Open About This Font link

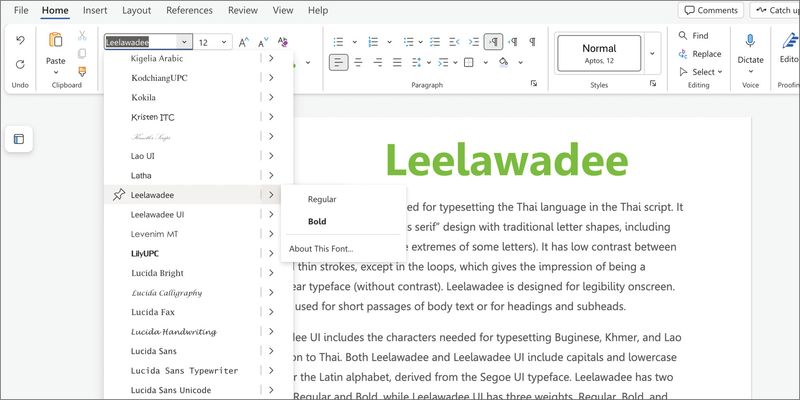tap(321, 249)
